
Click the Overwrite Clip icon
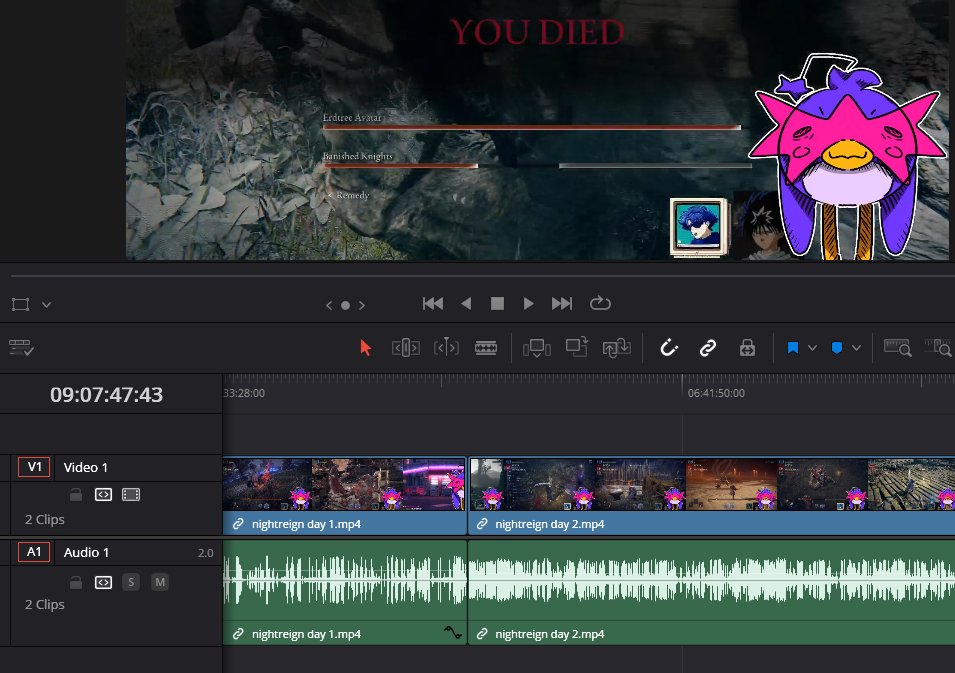[576, 347]
